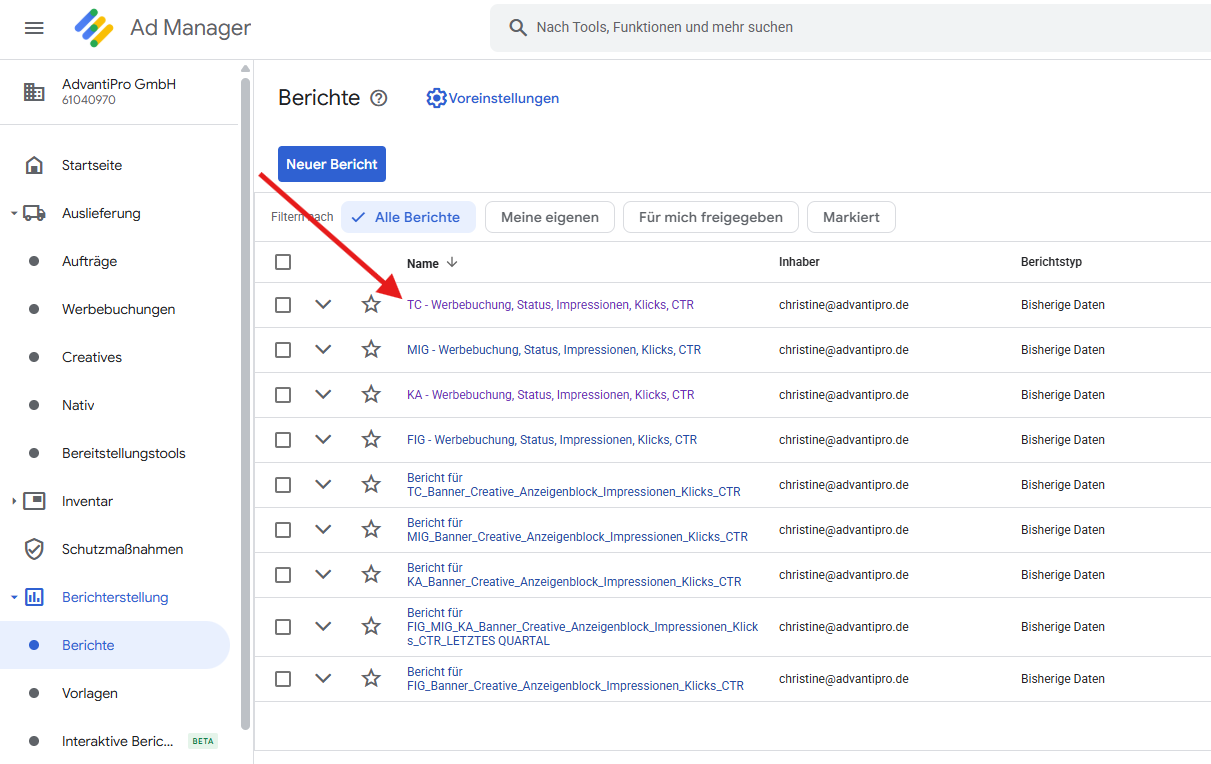Click the Voreinstellungen gear icon
The width and height of the screenshot is (1211, 764).
coord(436,98)
